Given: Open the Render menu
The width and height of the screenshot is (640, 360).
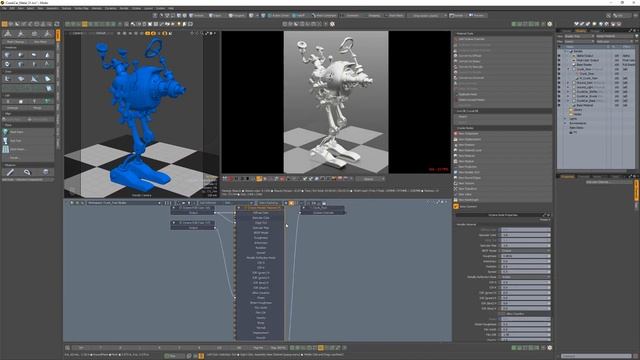Looking at the screenshot, I should 124,8.
